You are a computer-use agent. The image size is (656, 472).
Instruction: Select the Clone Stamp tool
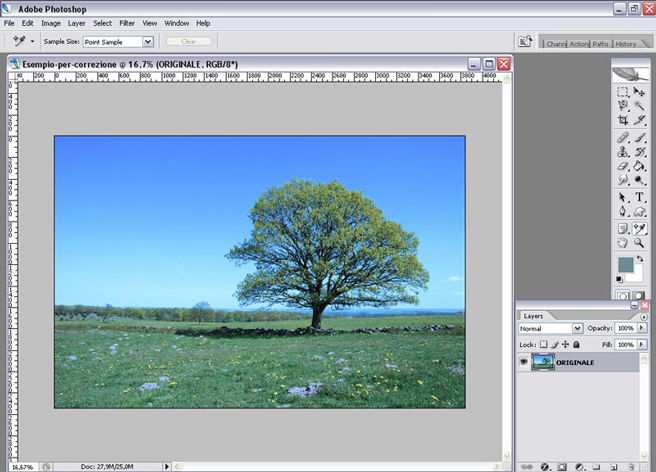point(623,151)
